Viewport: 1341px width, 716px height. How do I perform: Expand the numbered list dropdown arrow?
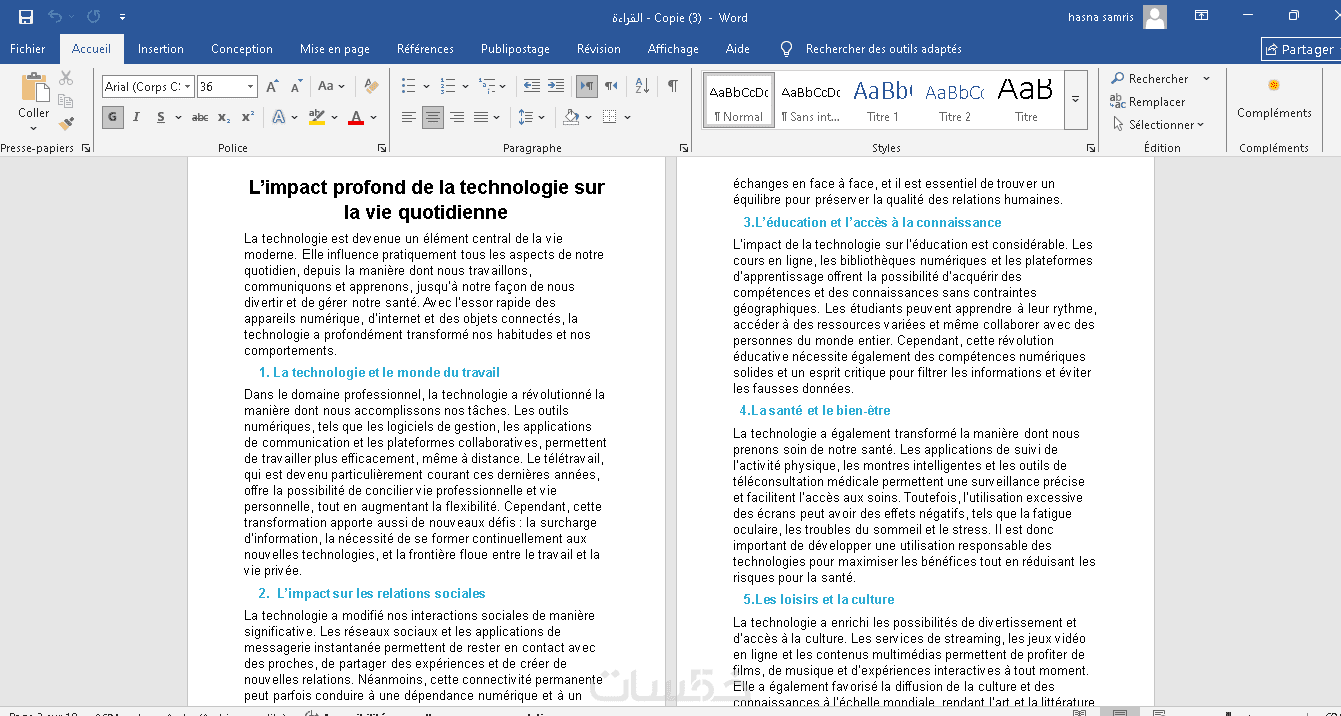click(x=465, y=87)
